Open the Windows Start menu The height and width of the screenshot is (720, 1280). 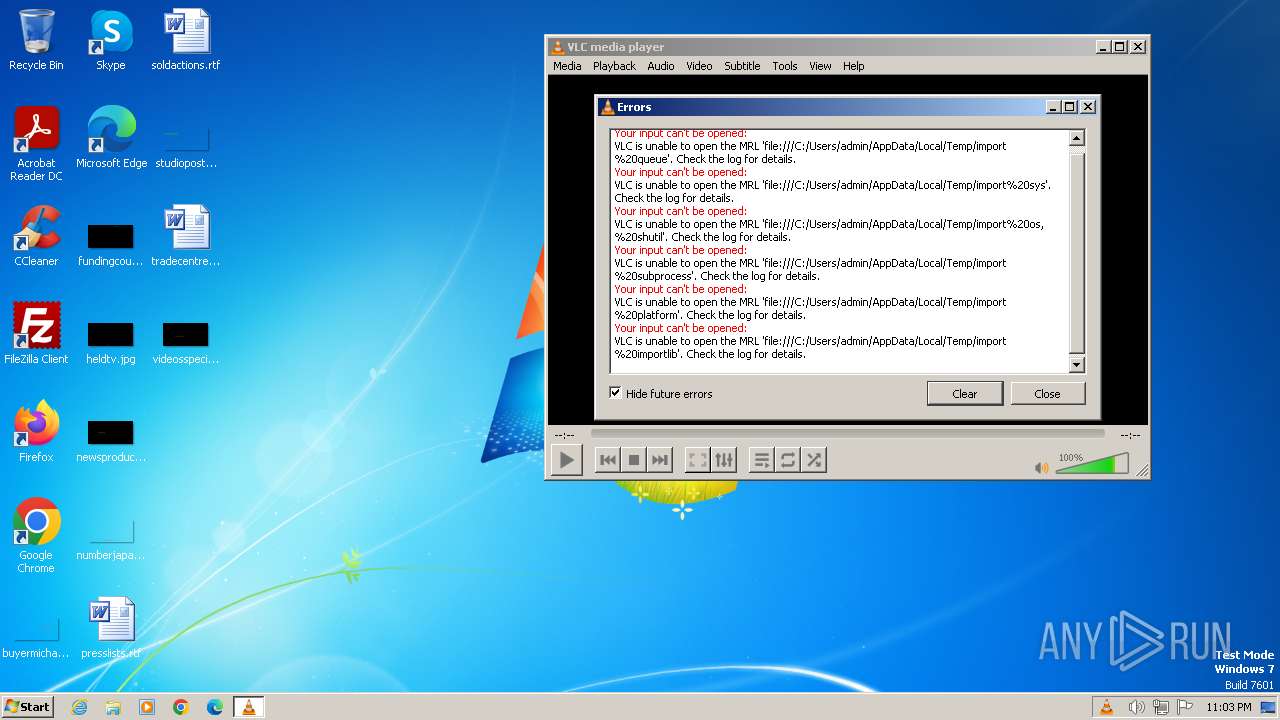click(x=28, y=706)
